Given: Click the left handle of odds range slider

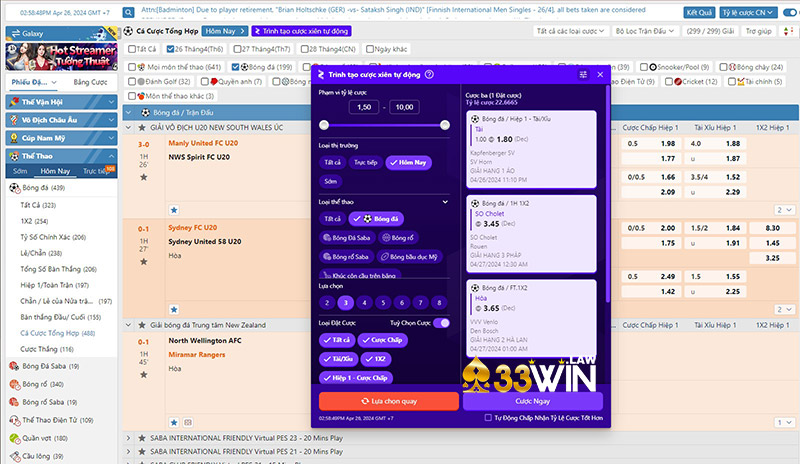Looking at the screenshot, I should point(324,125).
